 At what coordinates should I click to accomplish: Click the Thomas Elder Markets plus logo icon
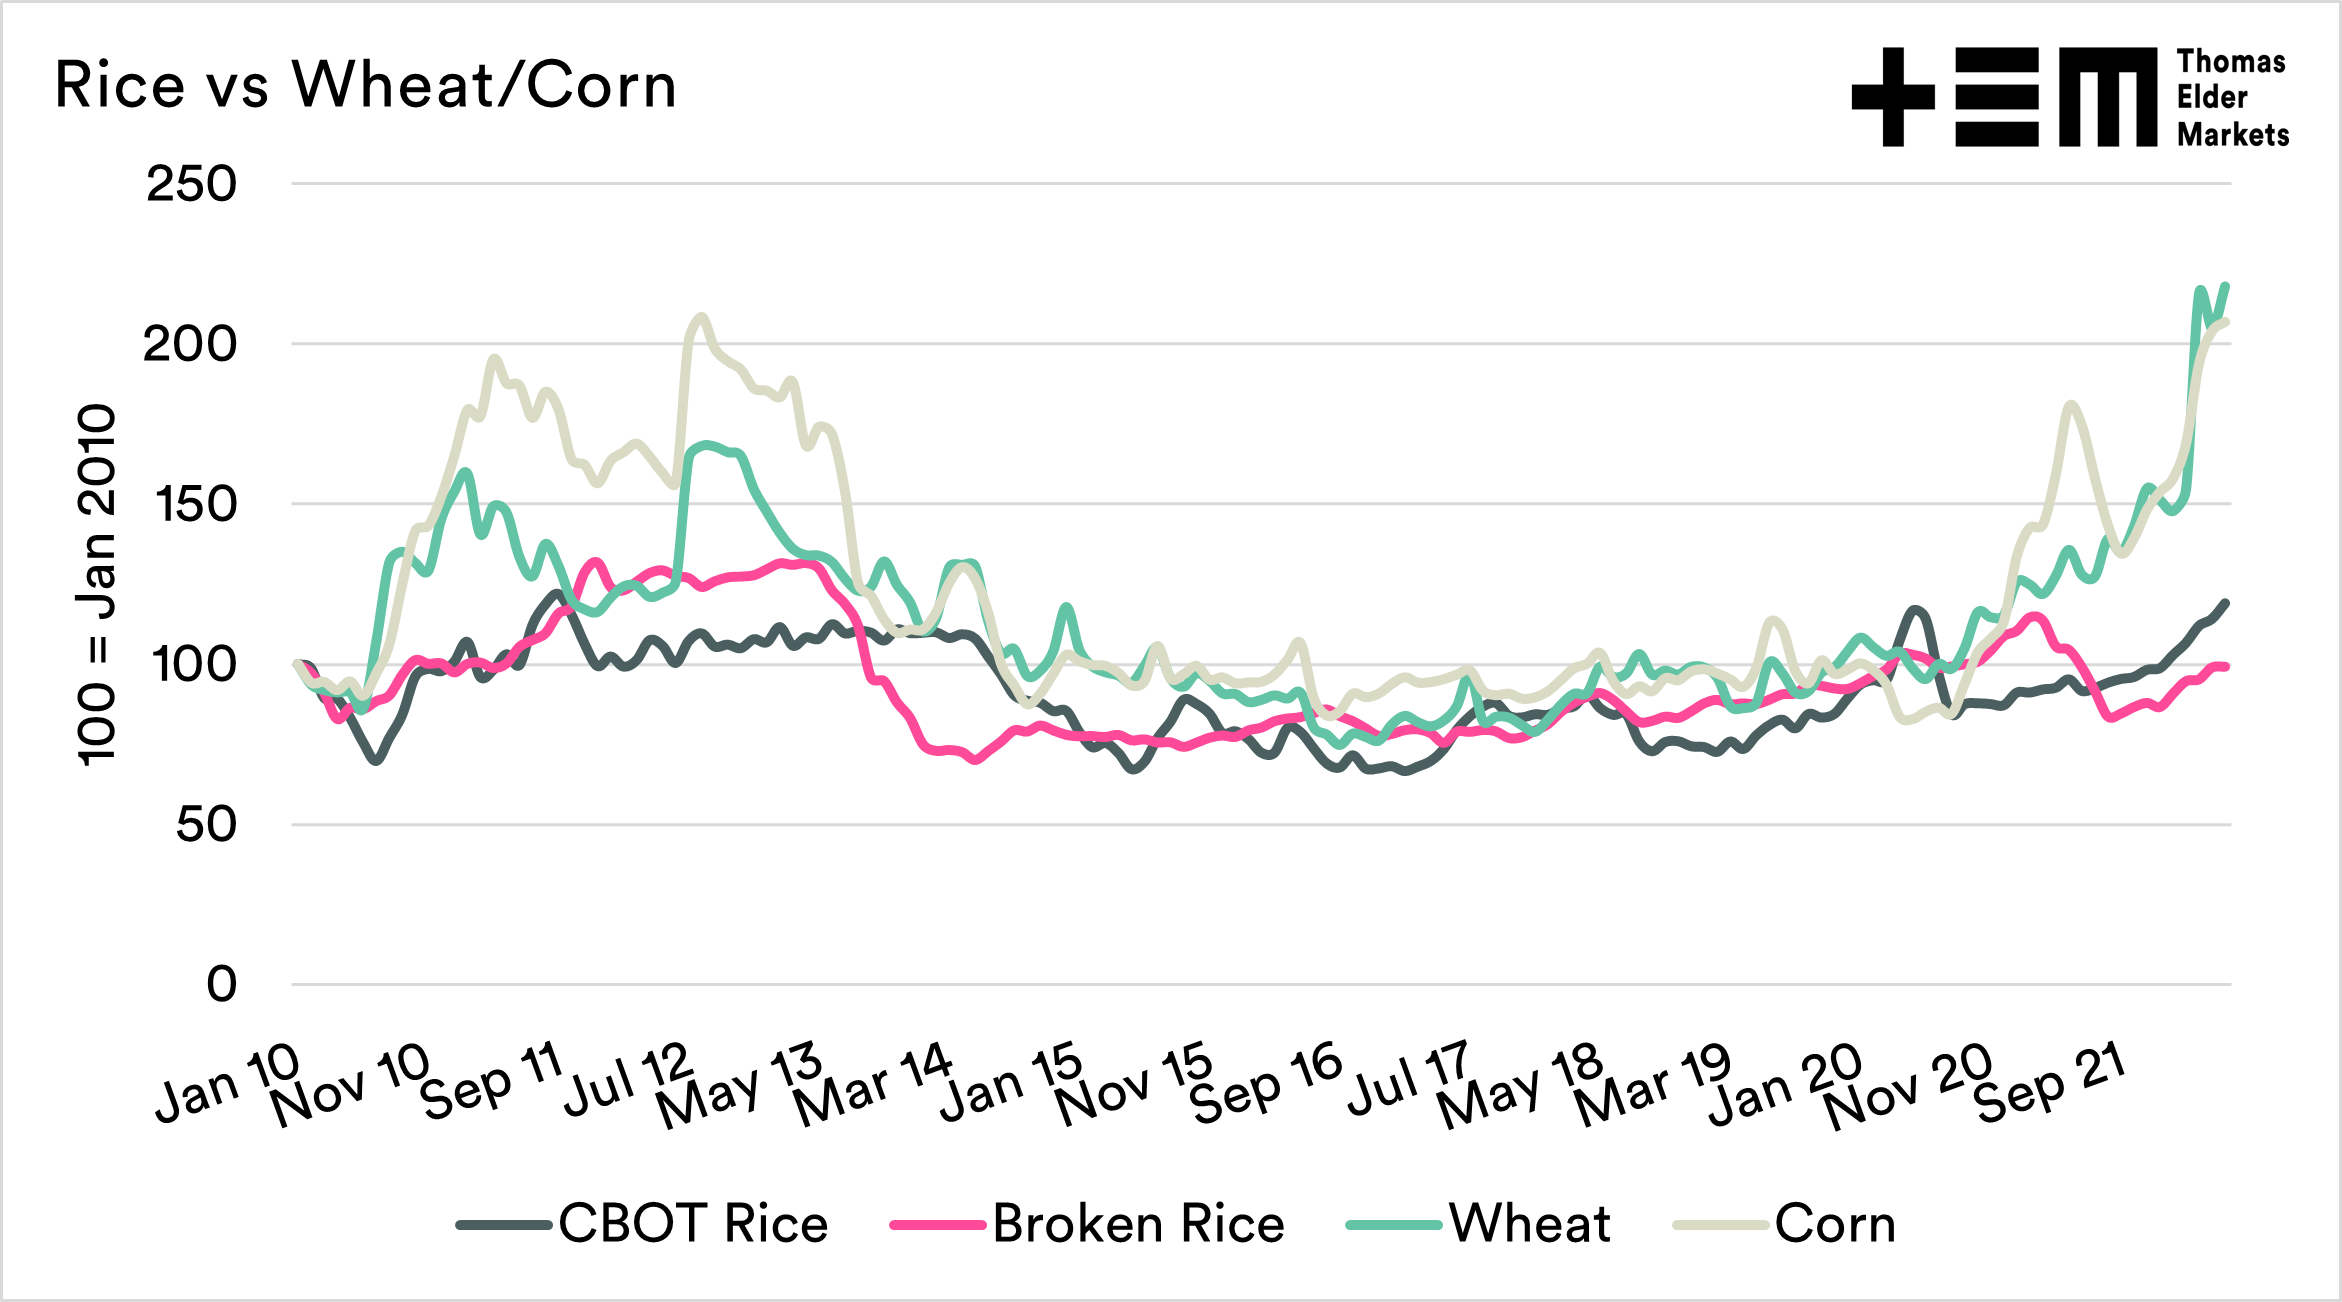(1892, 97)
